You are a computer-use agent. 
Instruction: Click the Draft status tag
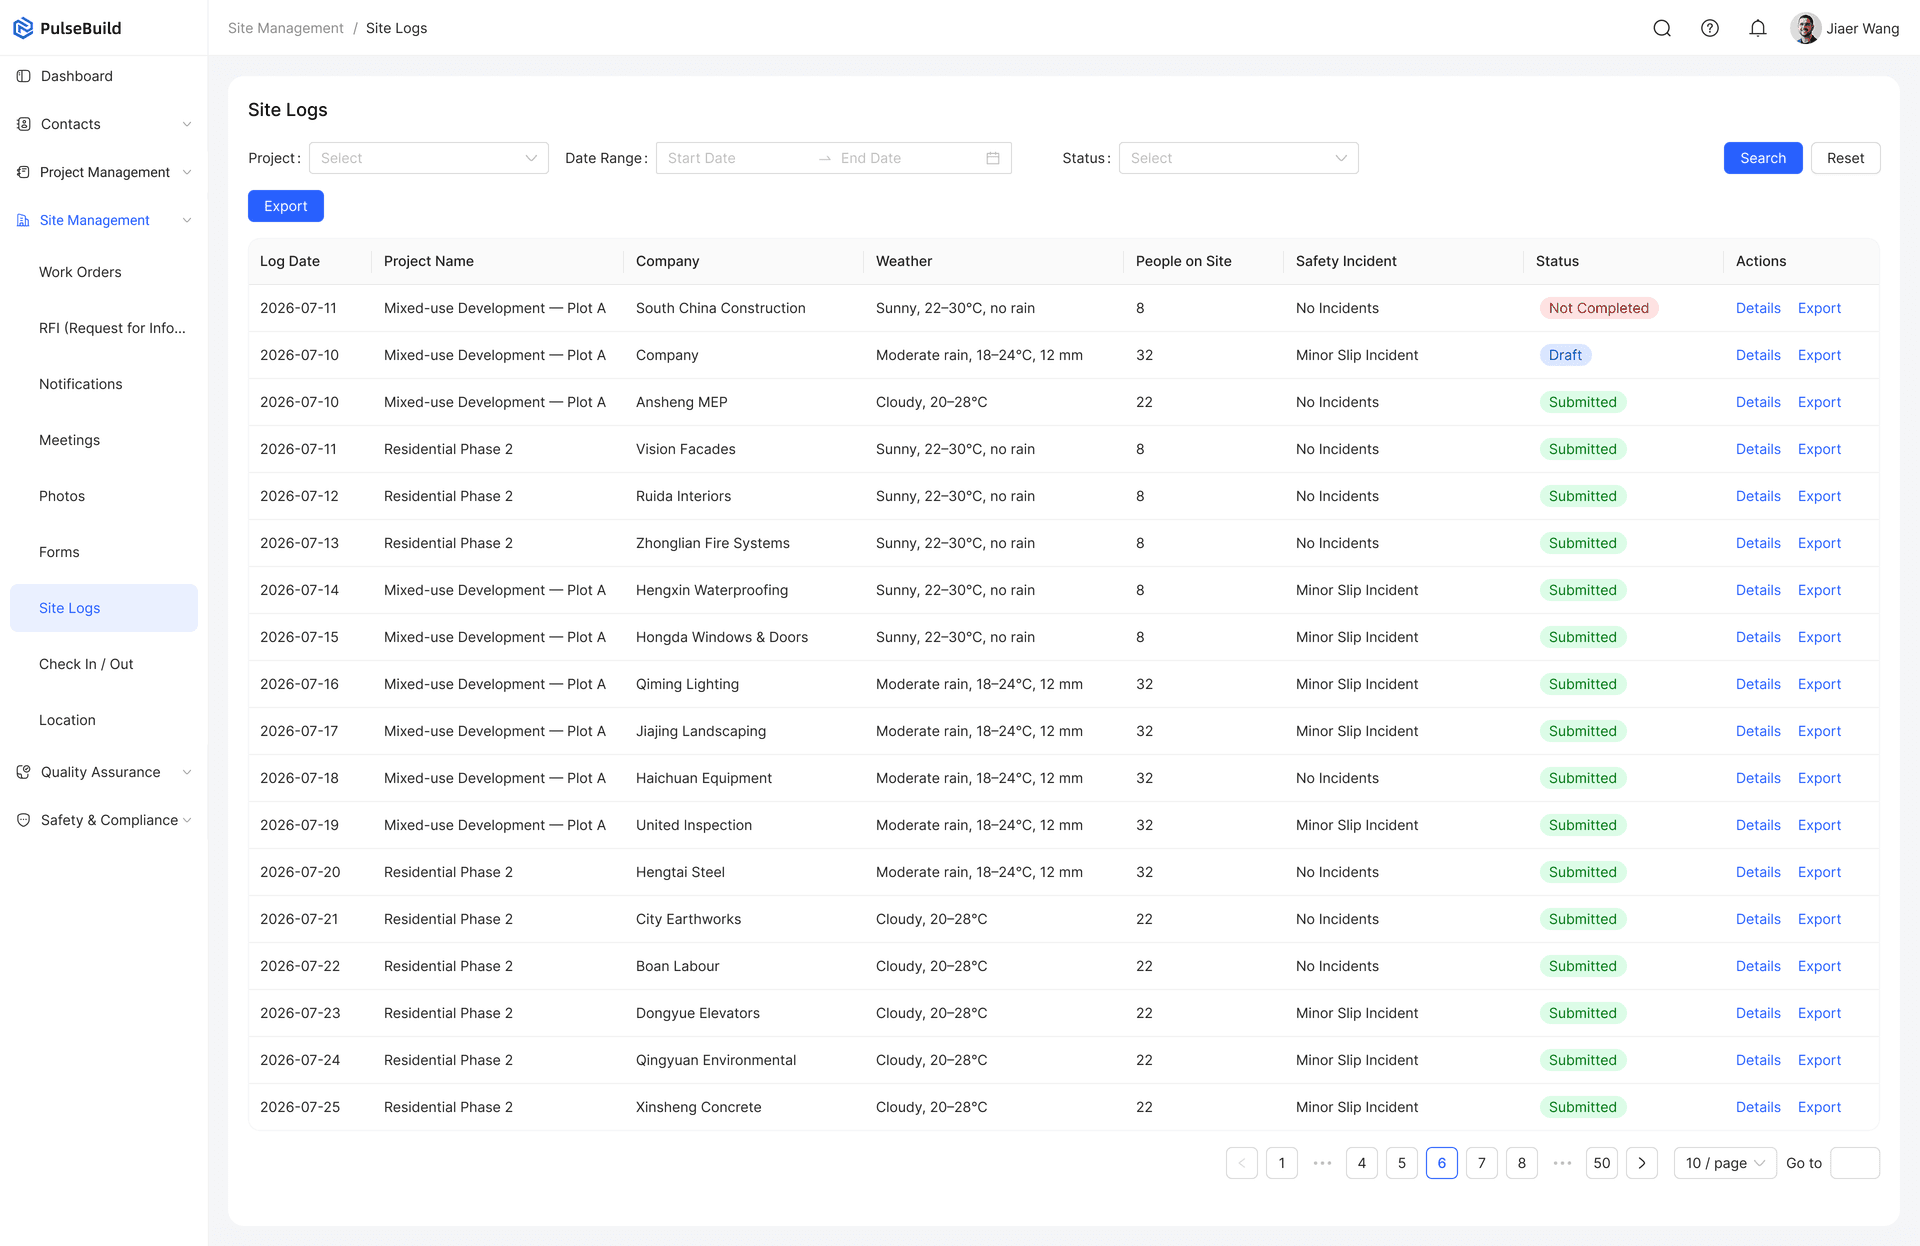pos(1565,355)
